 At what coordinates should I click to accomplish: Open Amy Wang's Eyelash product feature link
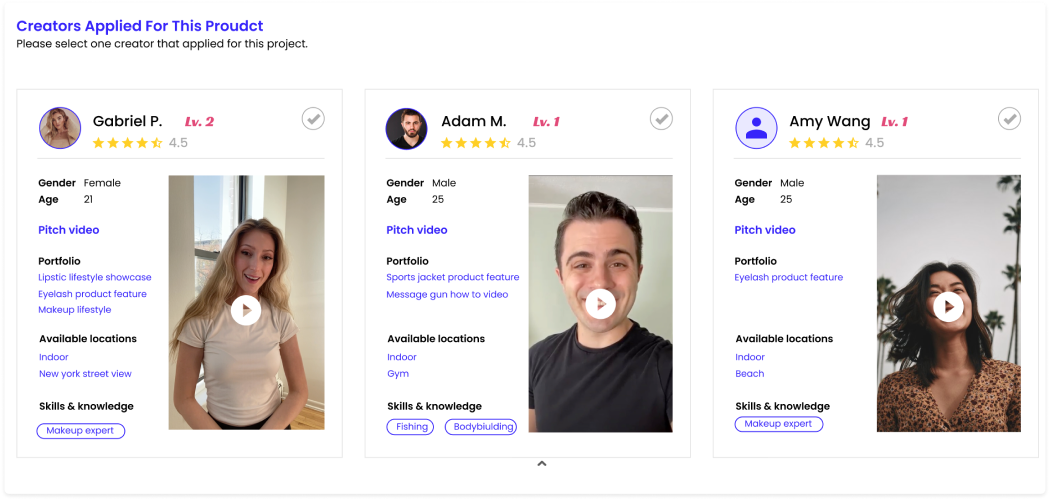tap(789, 277)
